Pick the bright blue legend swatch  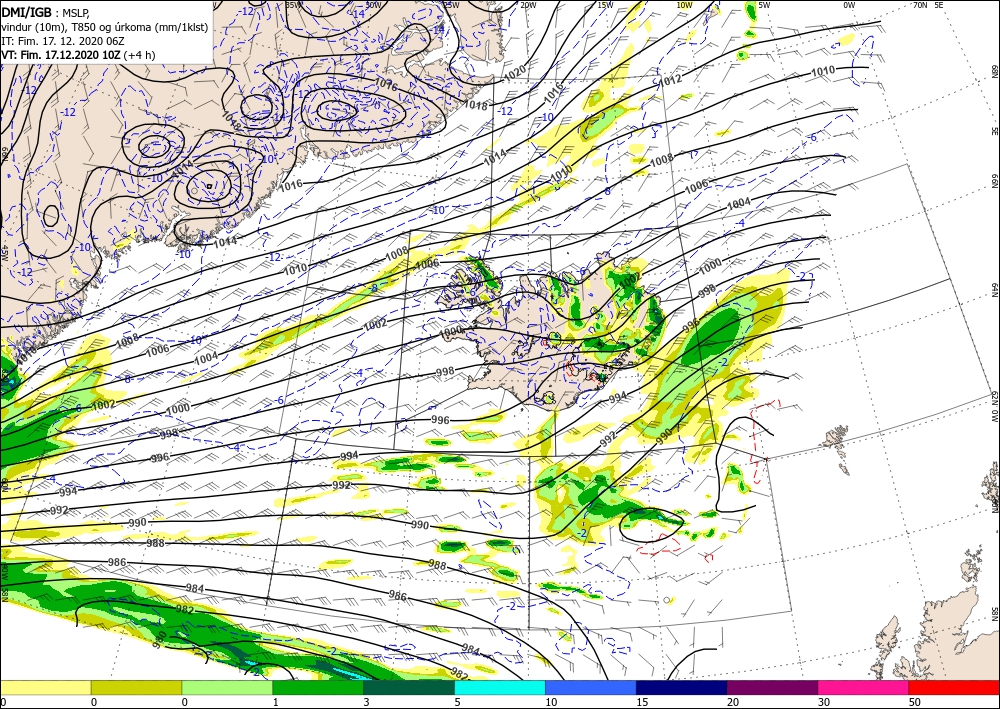(x=591, y=687)
